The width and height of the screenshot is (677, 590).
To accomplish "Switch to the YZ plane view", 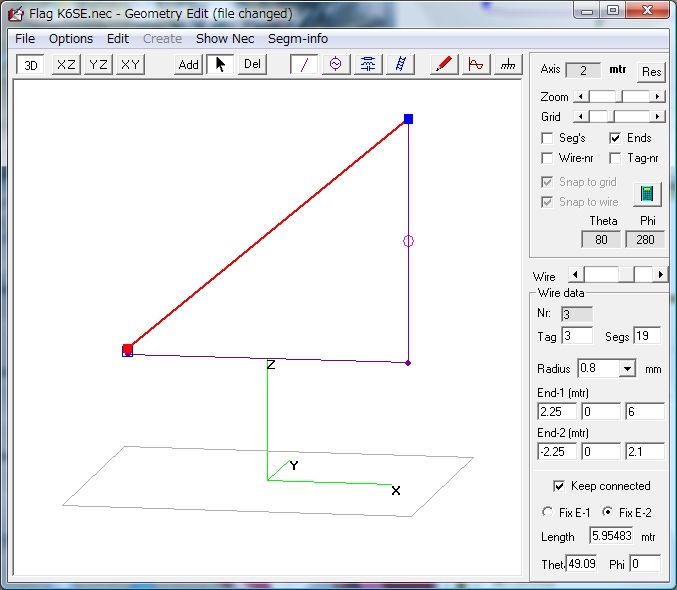I will [x=98, y=65].
